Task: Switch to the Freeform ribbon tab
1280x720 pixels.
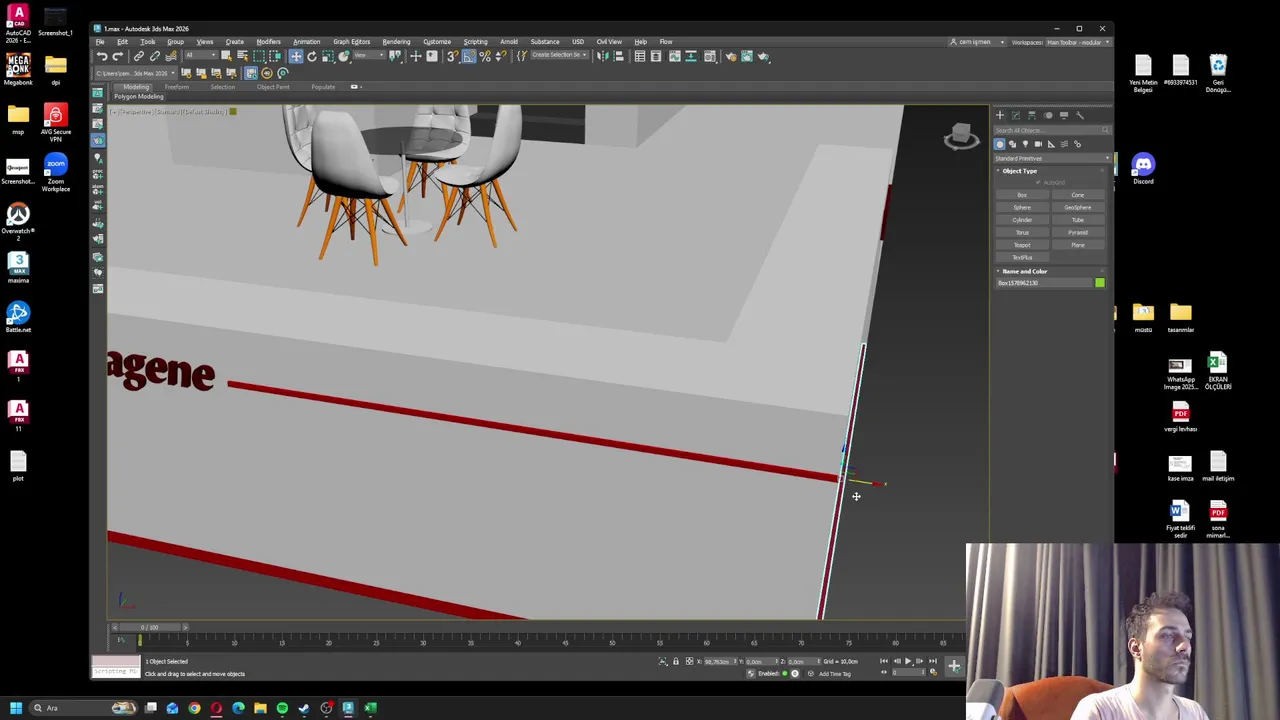Action: (x=177, y=87)
